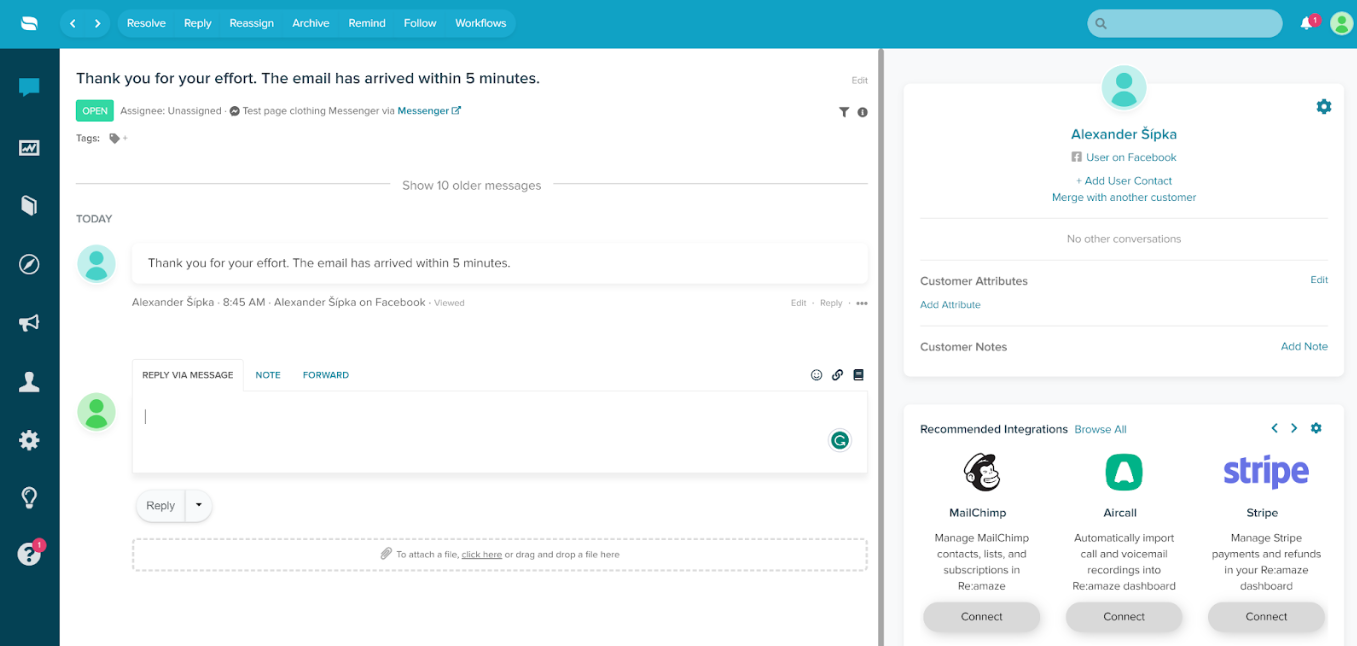Click Show 10 older messages
Viewport: 1357px width, 646px height.
(x=471, y=185)
